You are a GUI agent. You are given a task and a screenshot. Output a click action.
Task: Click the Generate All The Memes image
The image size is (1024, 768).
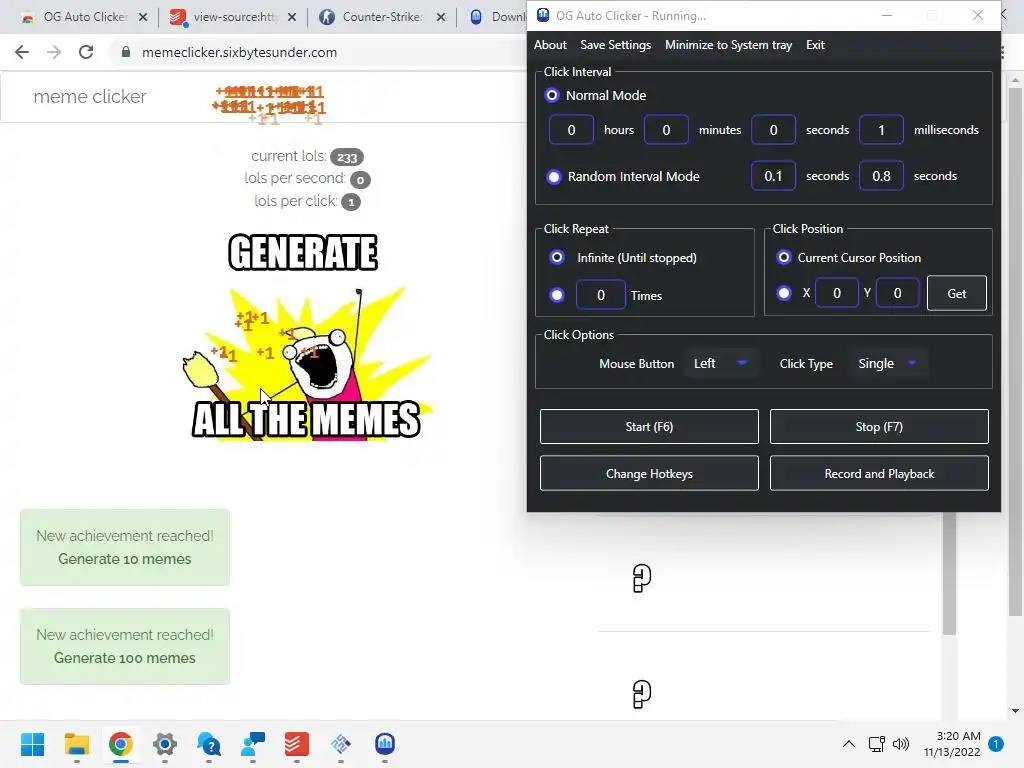tap(304, 336)
